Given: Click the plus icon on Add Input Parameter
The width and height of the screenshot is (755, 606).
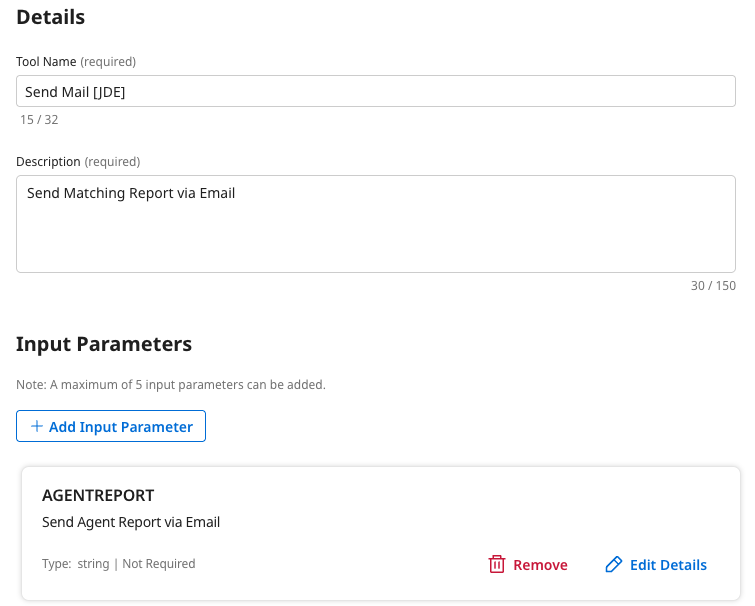Looking at the screenshot, I should [37, 426].
